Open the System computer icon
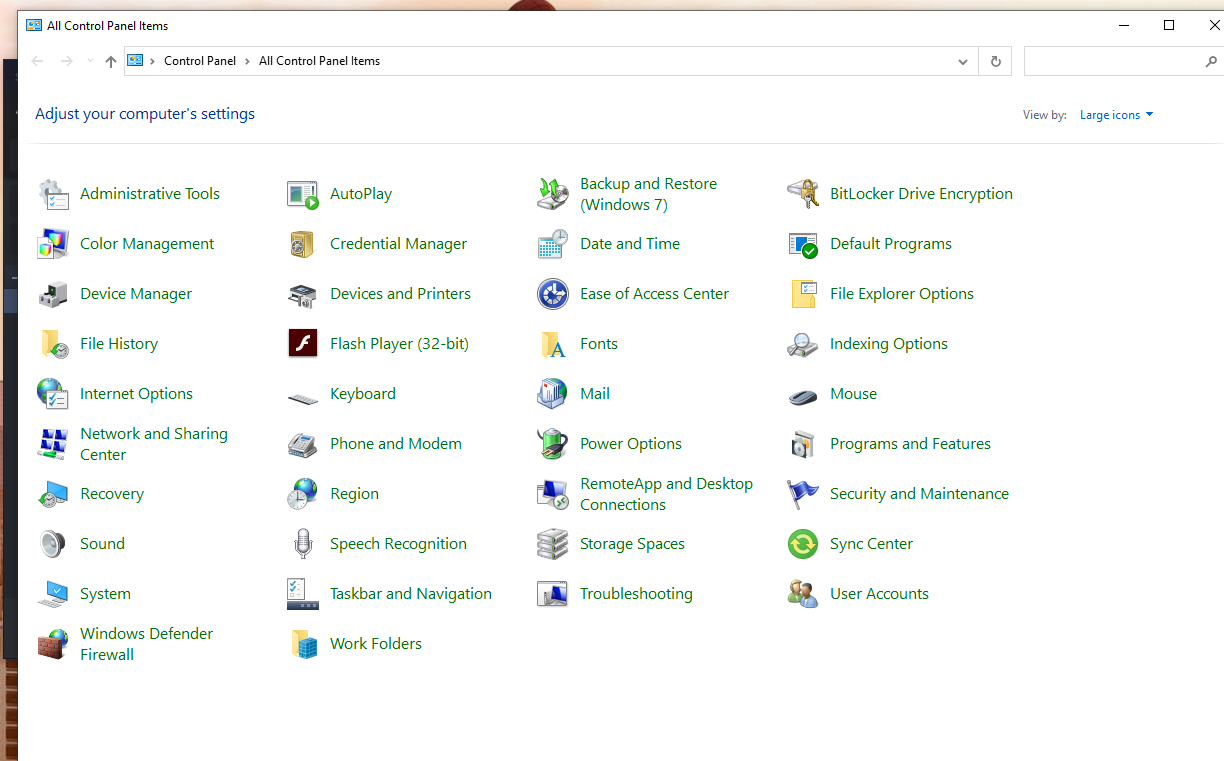 [53, 594]
